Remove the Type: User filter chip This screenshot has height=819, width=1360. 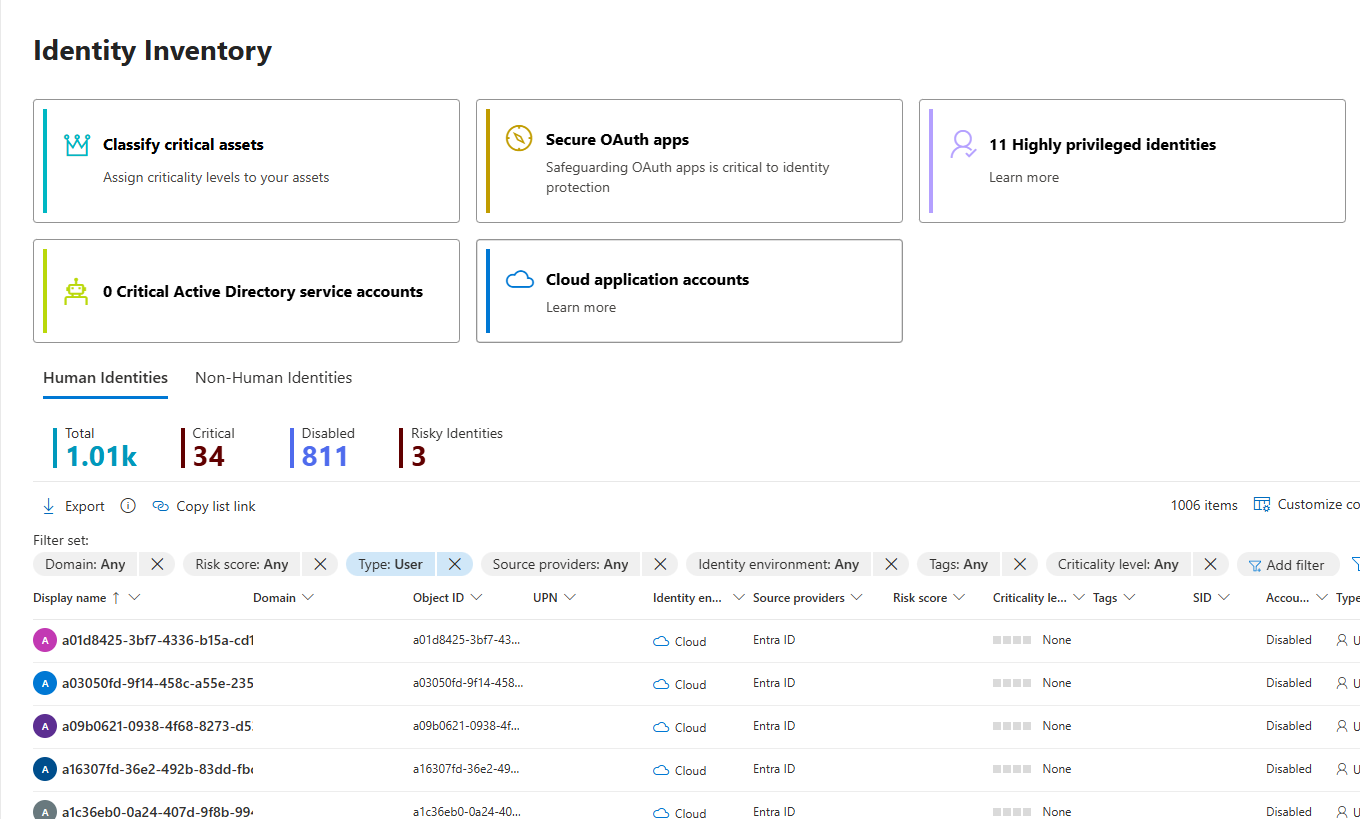coord(455,564)
